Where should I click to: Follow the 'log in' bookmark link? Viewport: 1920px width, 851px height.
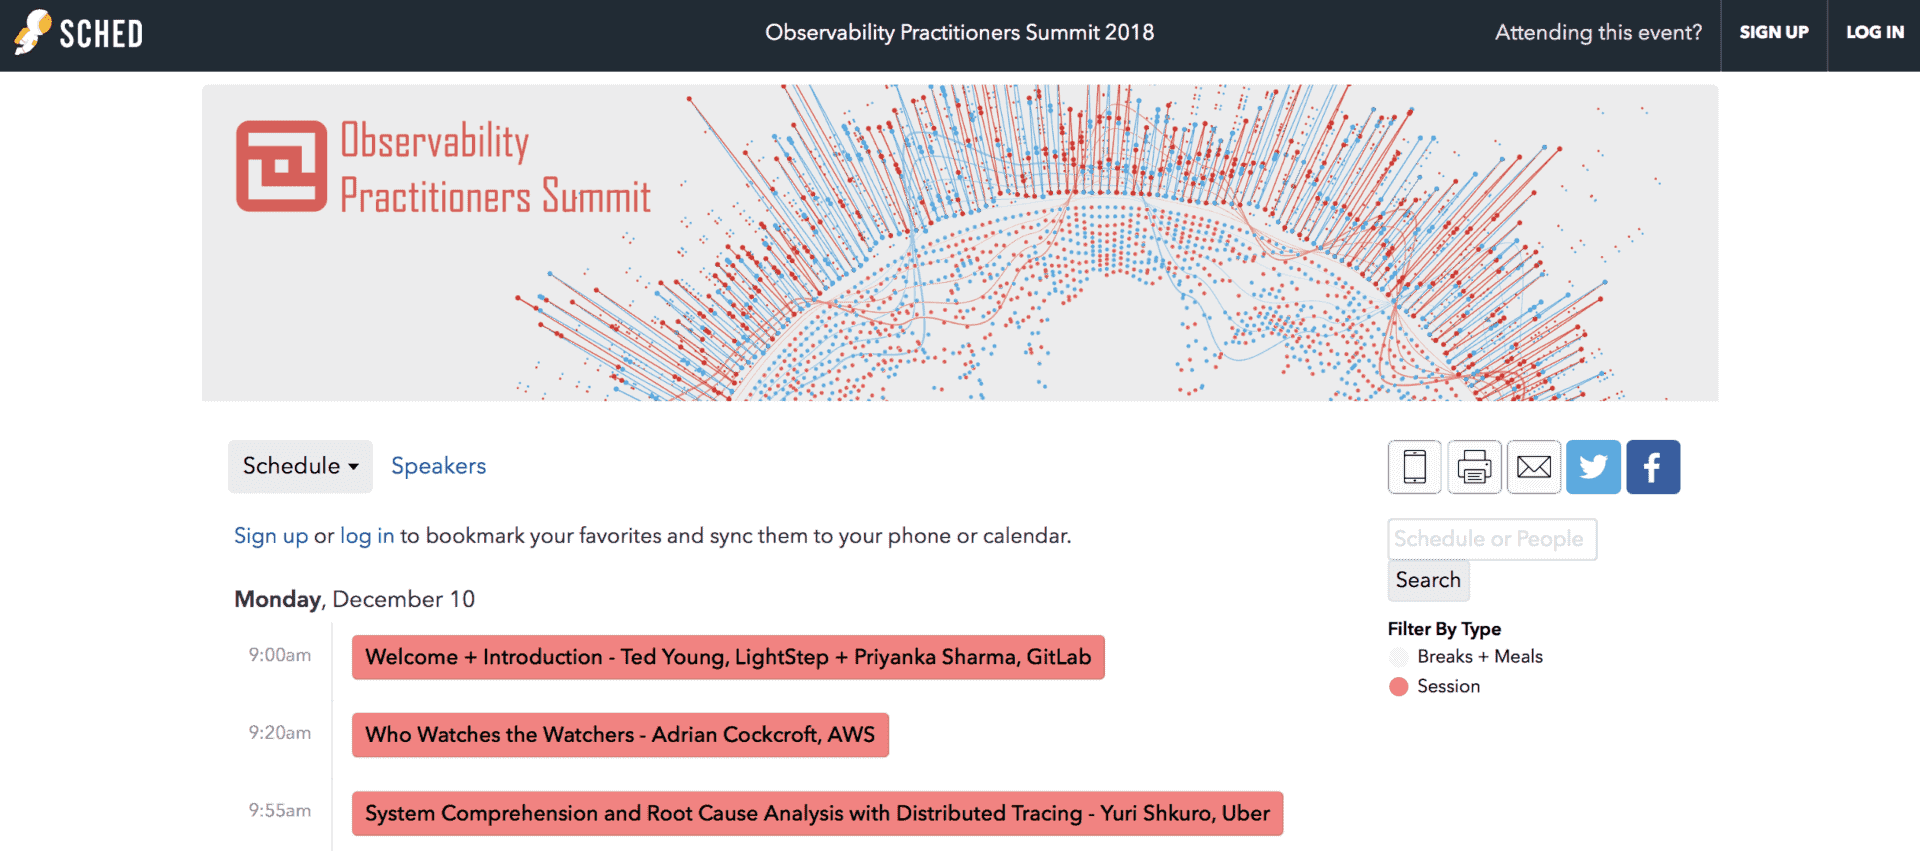tap(367, 536)
